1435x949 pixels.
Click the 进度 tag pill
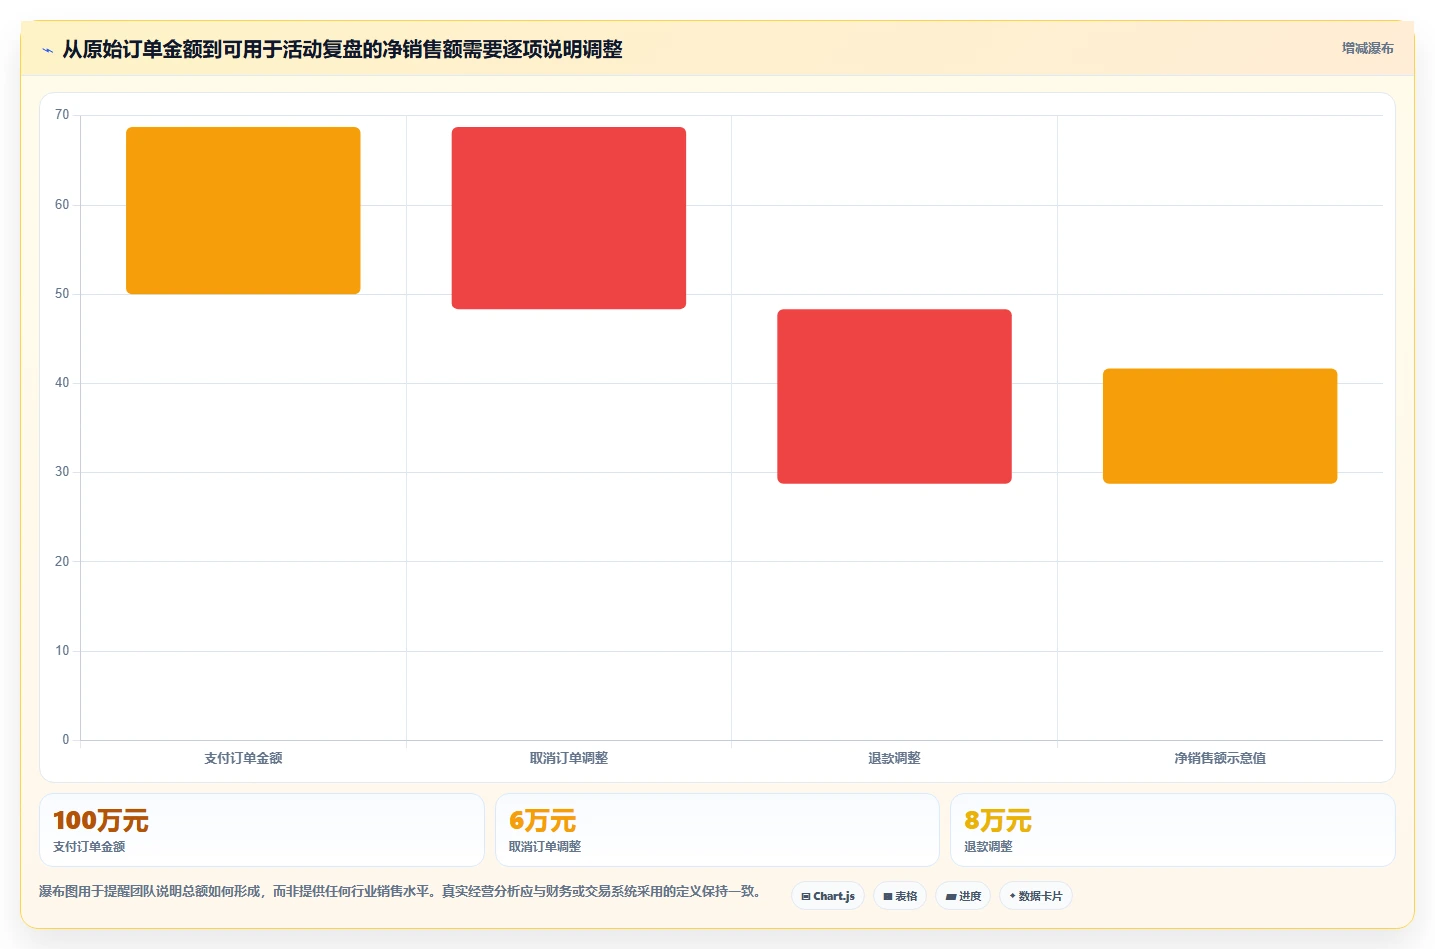963,896
